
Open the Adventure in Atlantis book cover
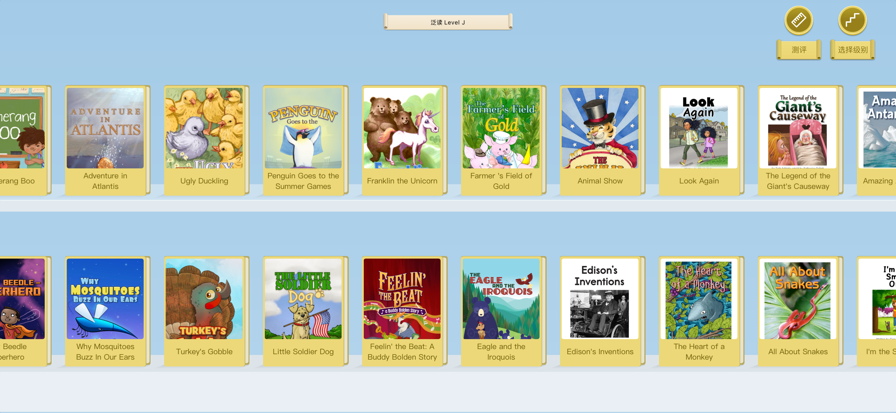click(x=105, y=128)
